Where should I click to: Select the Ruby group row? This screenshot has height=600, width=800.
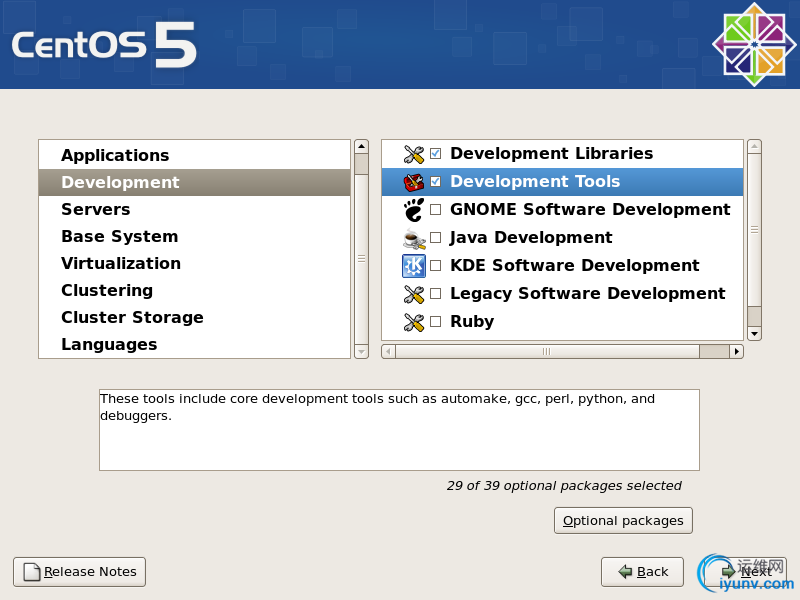tap(562, 322)
